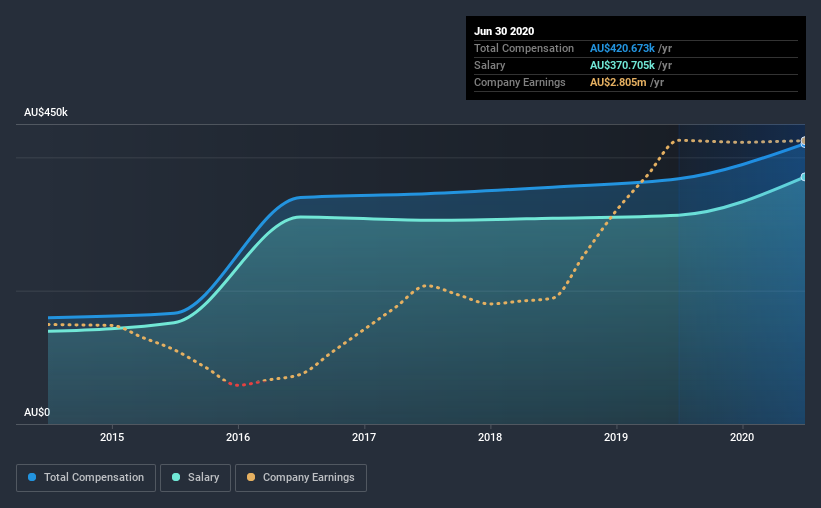Select the 2017 x-axis label
821x508 pixels.
tap(364, 437)
